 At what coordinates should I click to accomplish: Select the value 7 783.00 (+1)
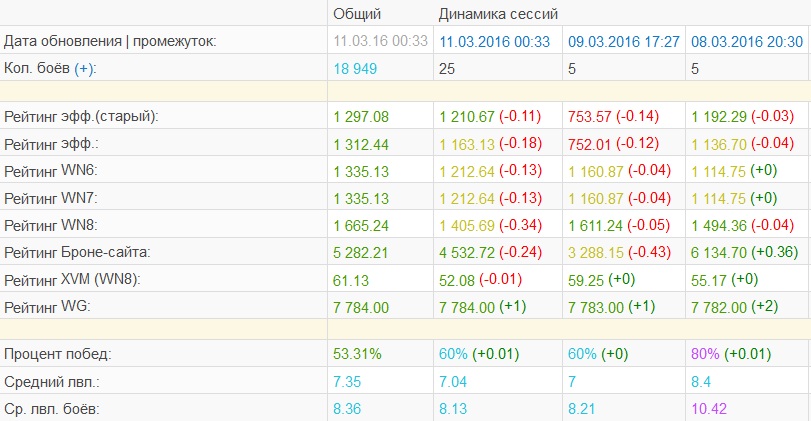click(x=611, y=307)
